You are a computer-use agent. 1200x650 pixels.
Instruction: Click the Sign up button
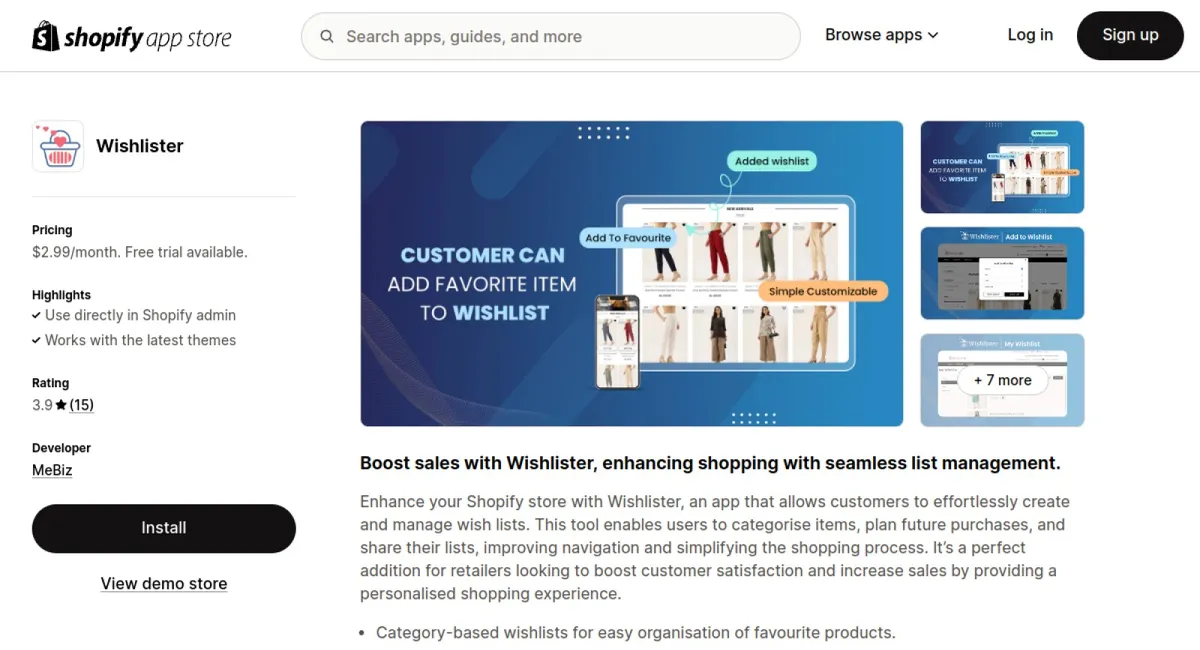click(1130, 35)
